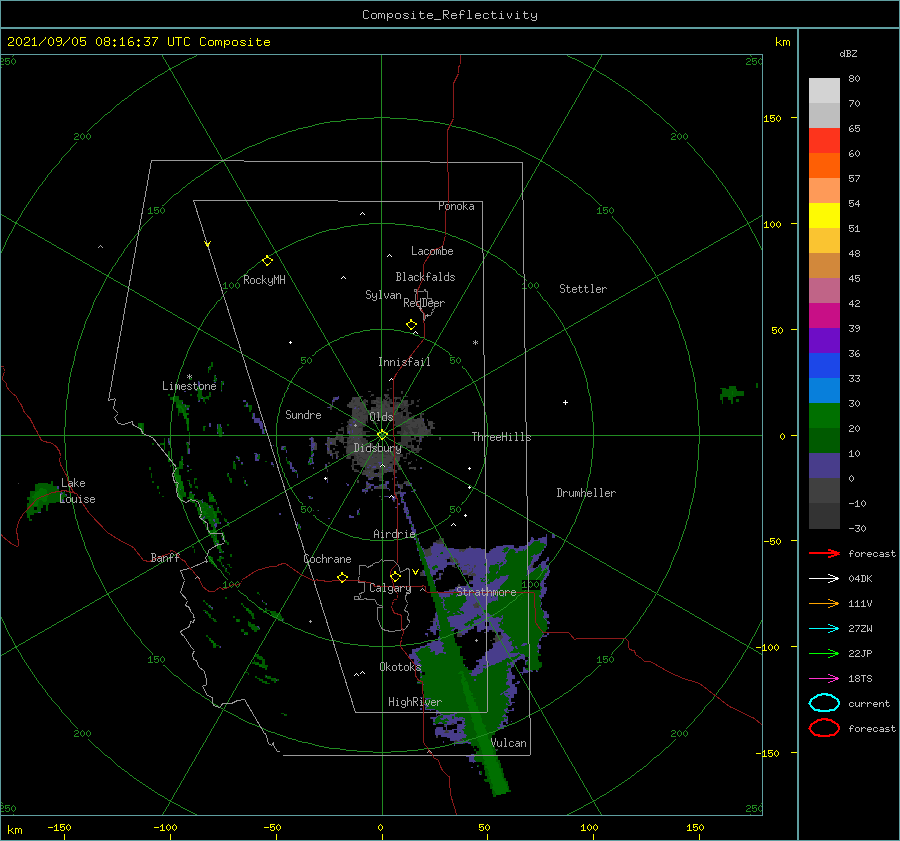Screen dimensions: 900x841
Task: Click the Drumheller label
Action: click(586, 493)
